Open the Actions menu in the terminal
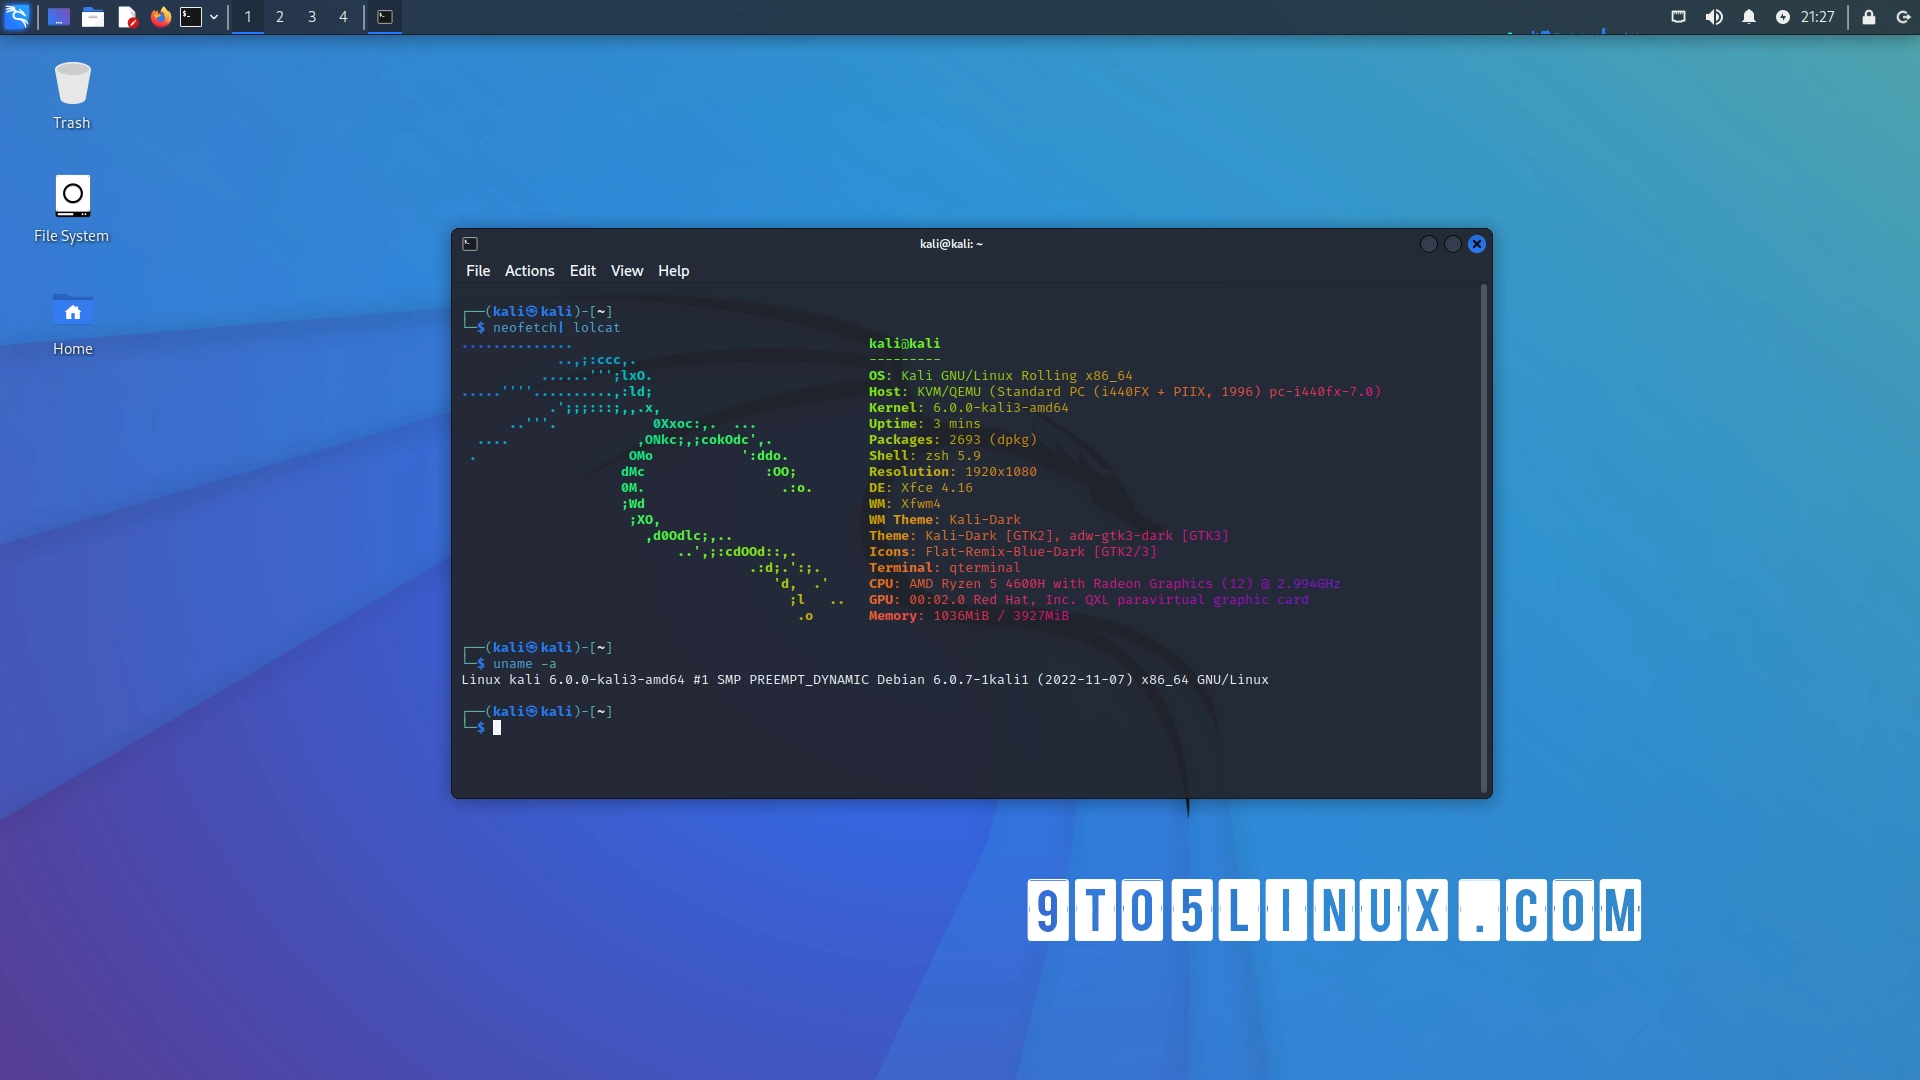 pos(529,270)
